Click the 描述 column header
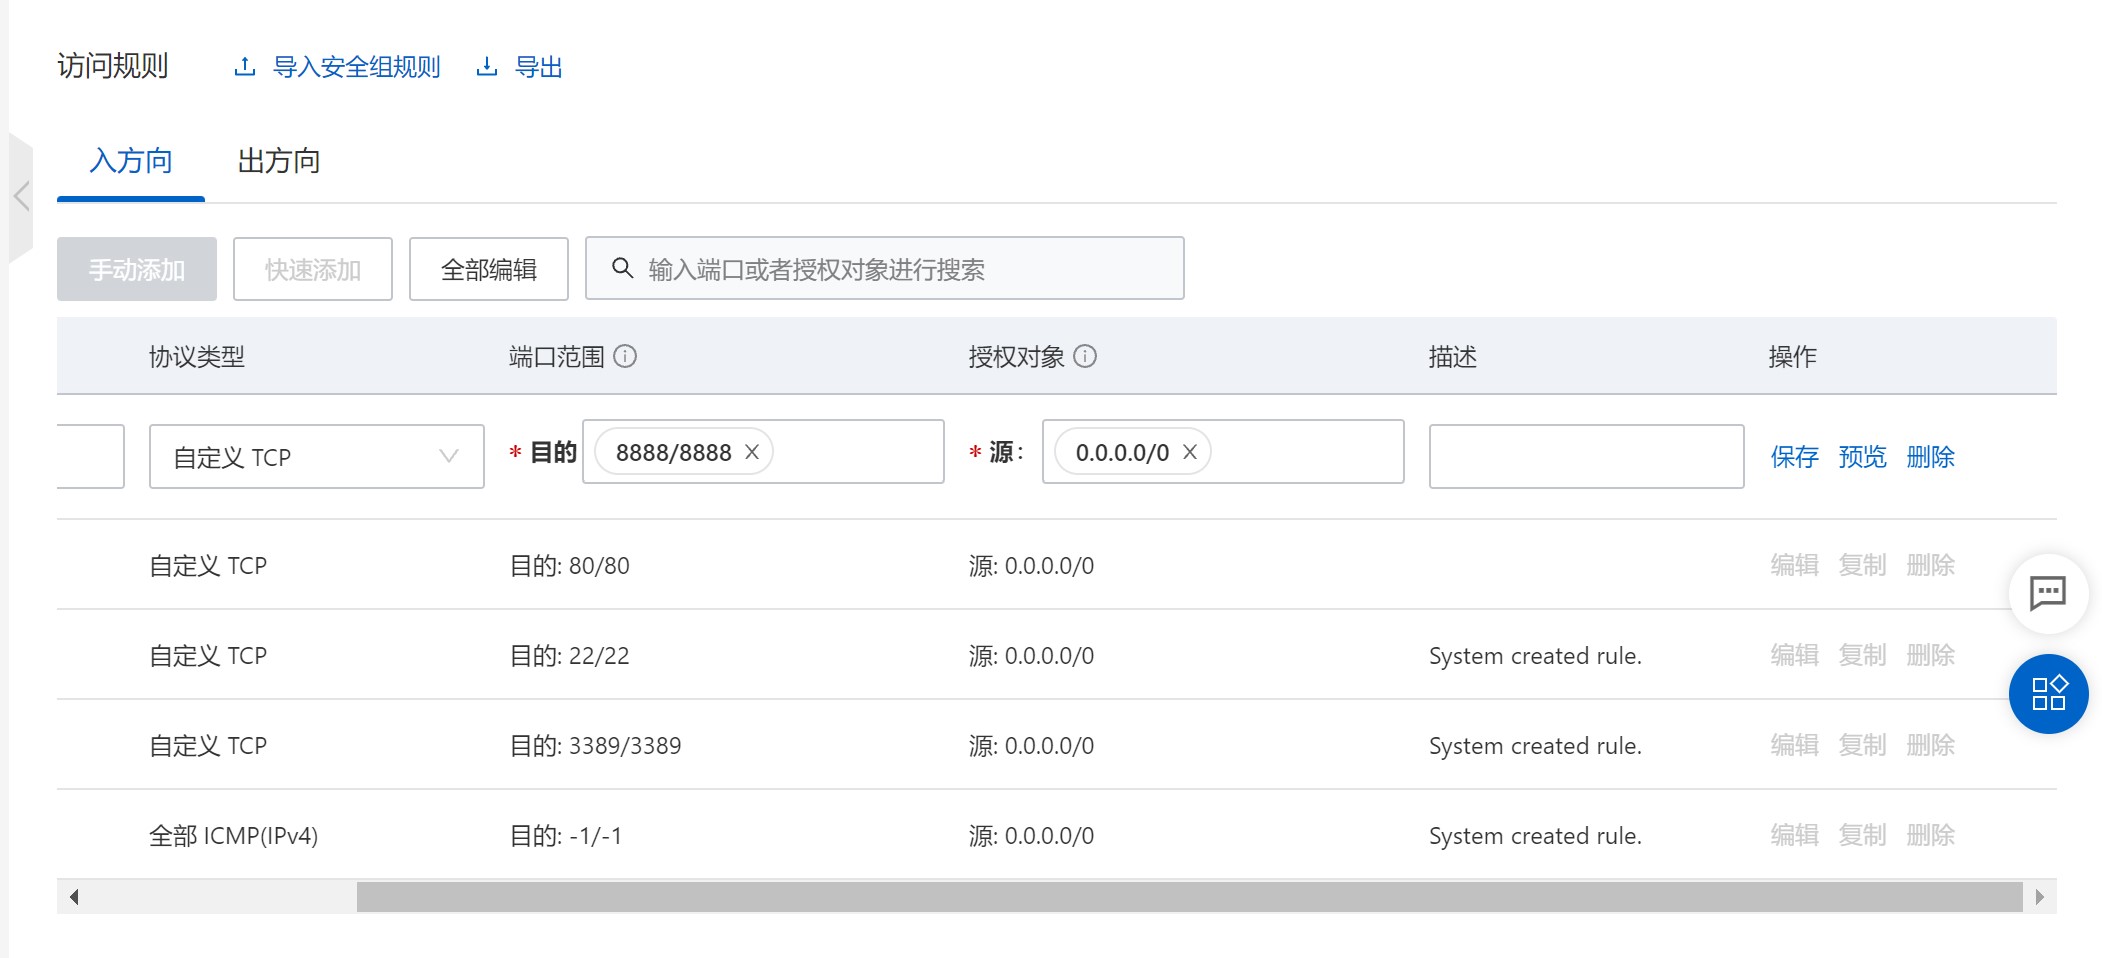 coord(1453,357)
